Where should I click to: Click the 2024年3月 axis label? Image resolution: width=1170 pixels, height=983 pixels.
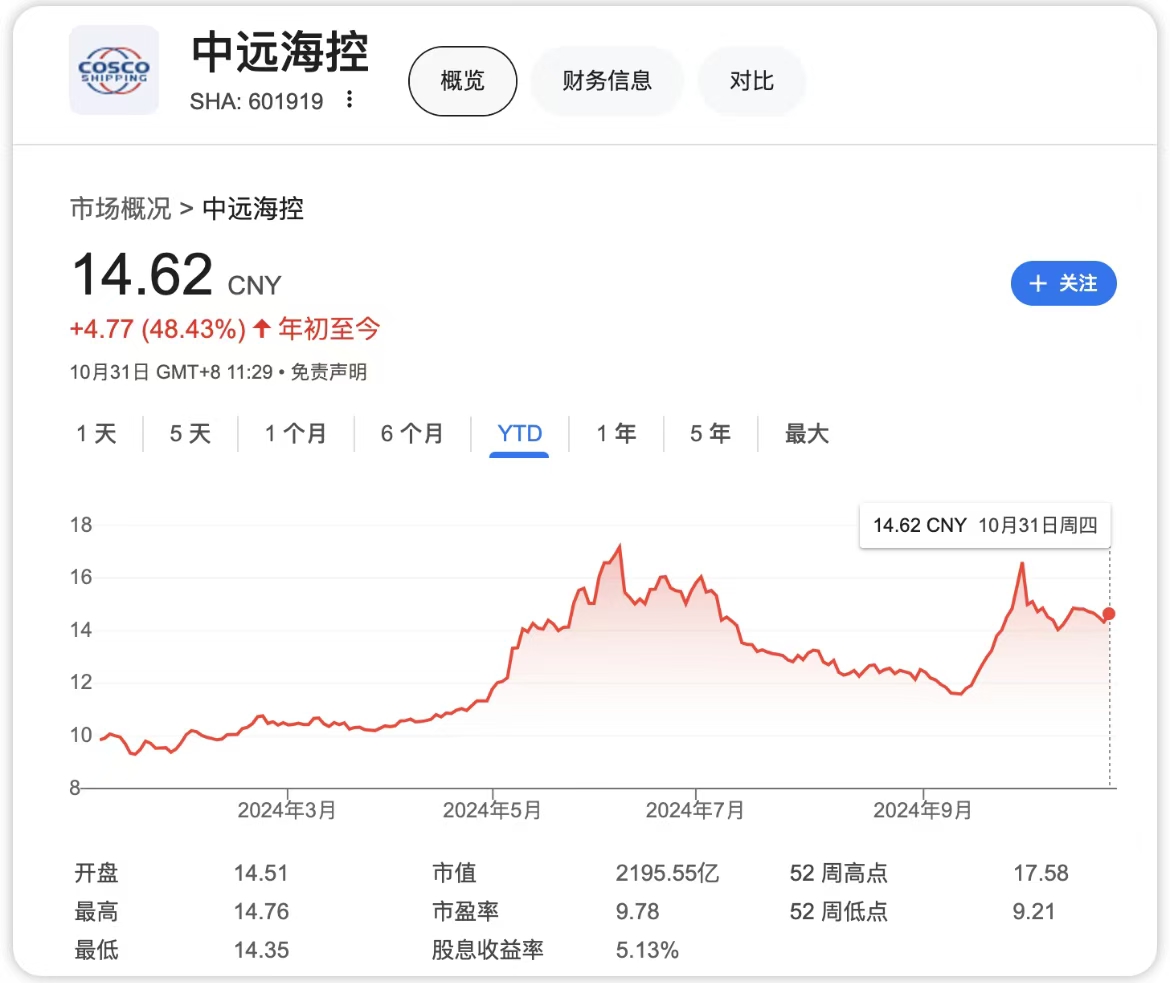[287, 810]
